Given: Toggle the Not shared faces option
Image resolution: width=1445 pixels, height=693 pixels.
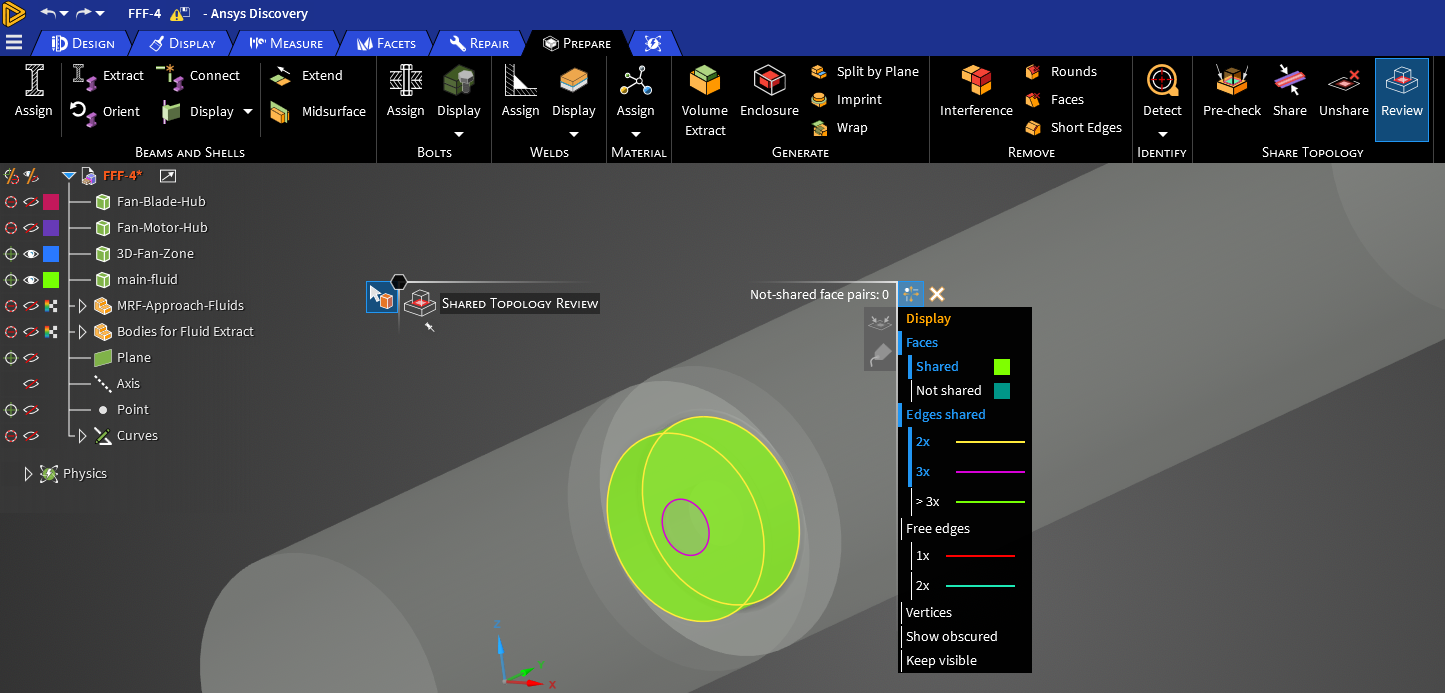Looking at the screenshot, I should pyautogui.click(x=948, y=391).
